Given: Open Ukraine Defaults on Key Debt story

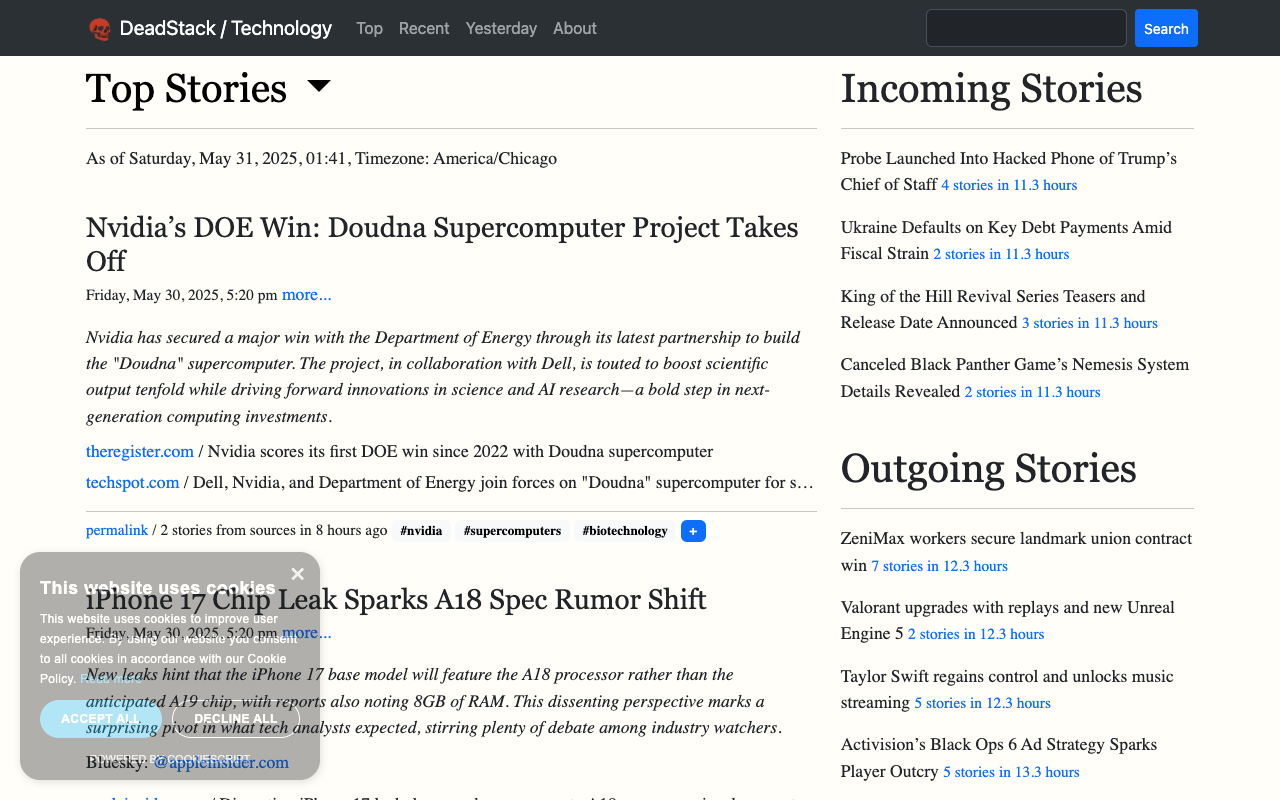Looking at the screenshot, I should pyautogui.click(x=1006, y=240).
